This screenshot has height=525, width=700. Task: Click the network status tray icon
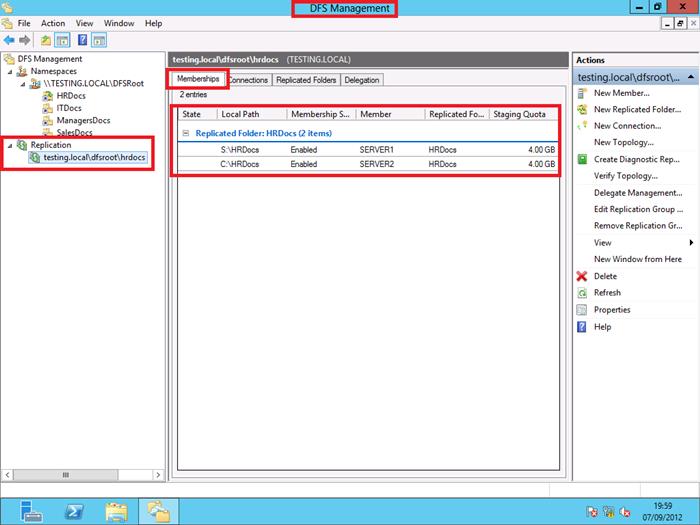pos(609,512)
